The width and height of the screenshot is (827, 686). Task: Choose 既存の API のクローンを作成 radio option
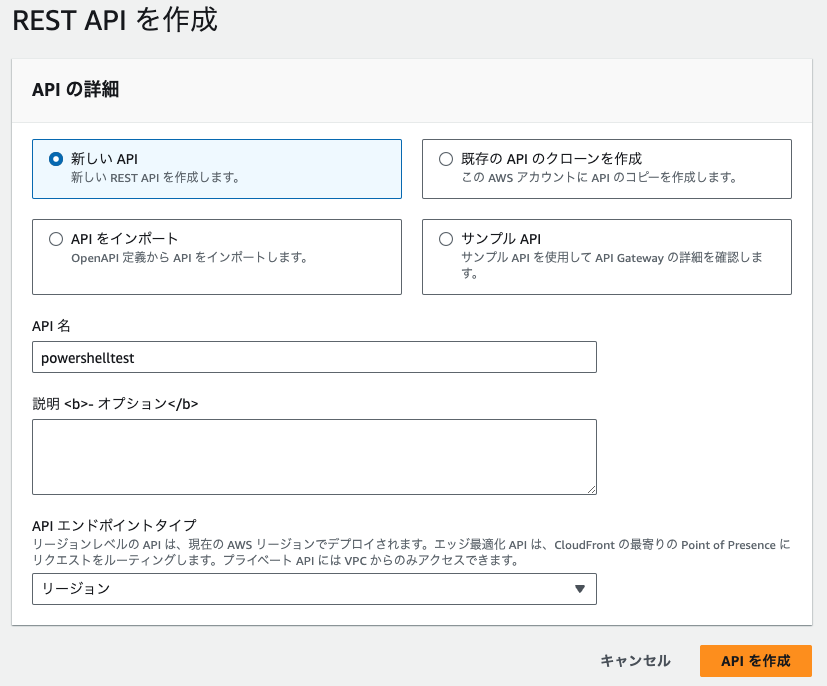(446, 159)
